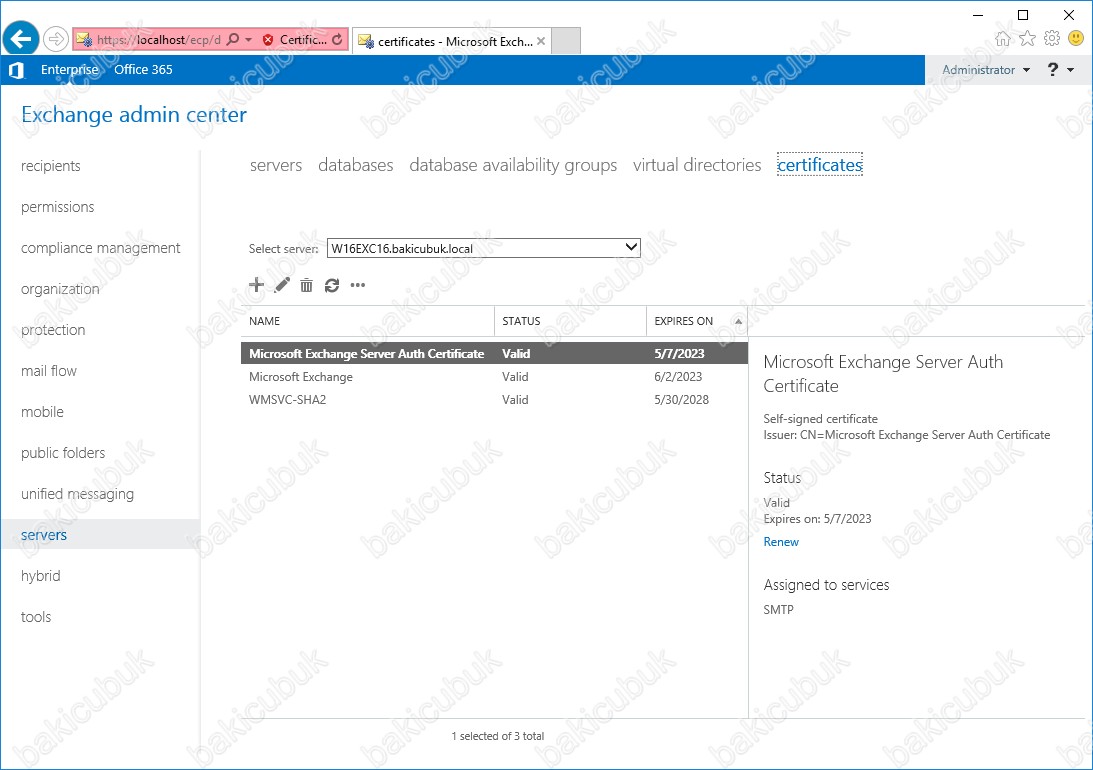Viewport: 1093px width, 770px height.
Task: Go to protection in the sidebar
Action: [53, 330]
